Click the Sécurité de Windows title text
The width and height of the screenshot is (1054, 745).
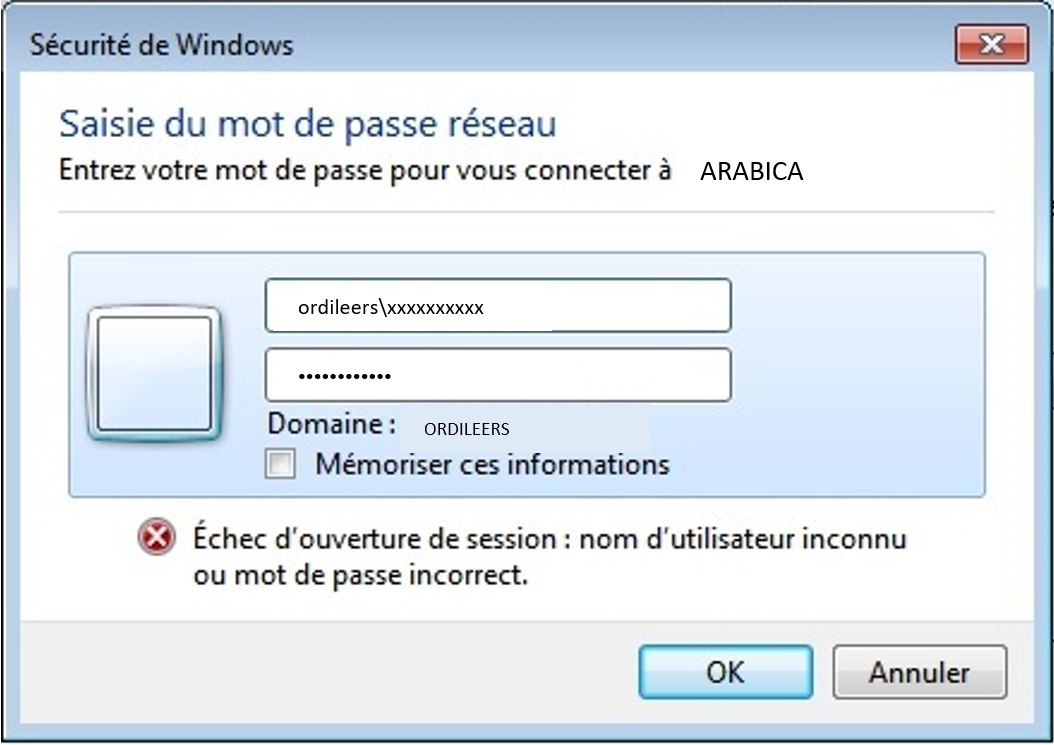(161, 45)
